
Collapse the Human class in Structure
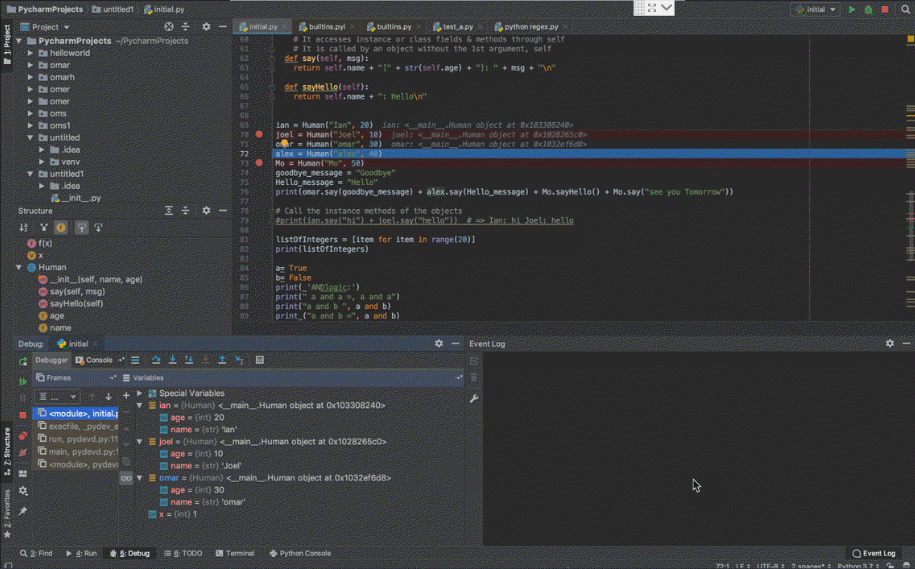click(19, 267)
